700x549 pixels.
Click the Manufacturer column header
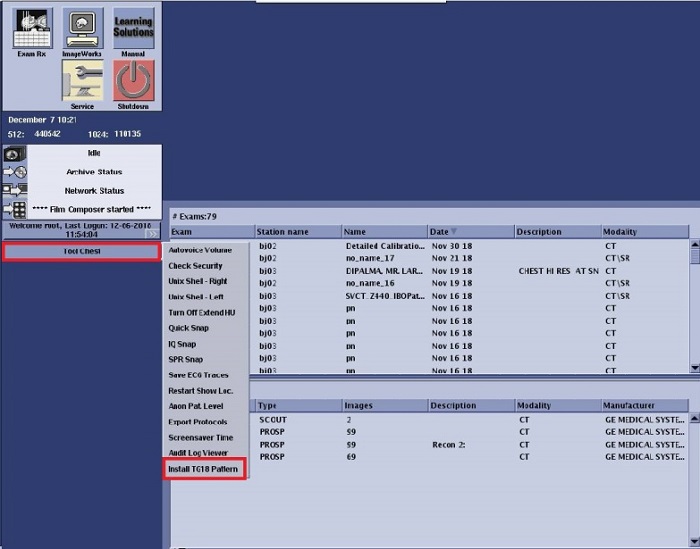click(644, 405)
